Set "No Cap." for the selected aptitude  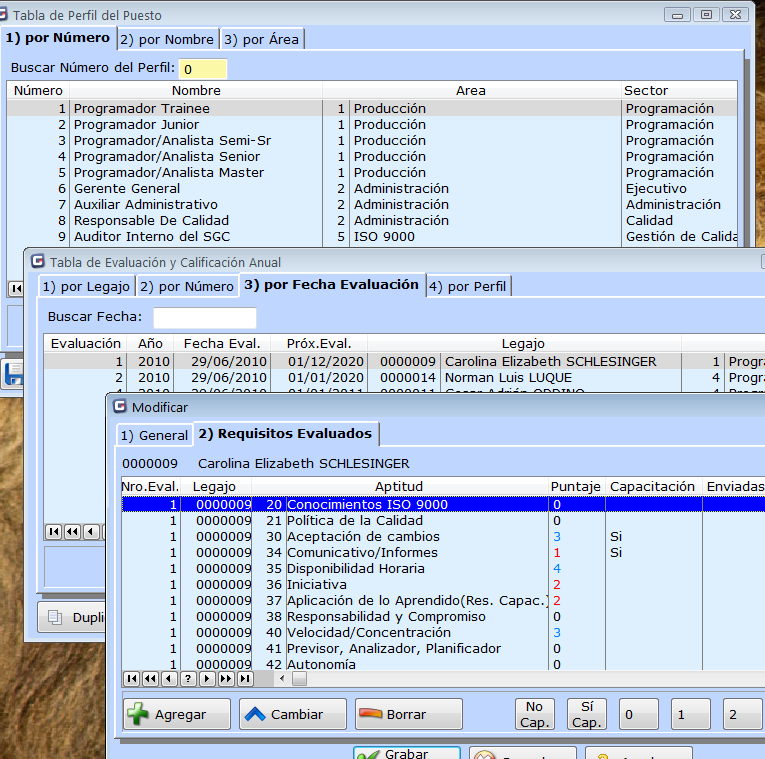click(x=535, y=714)
